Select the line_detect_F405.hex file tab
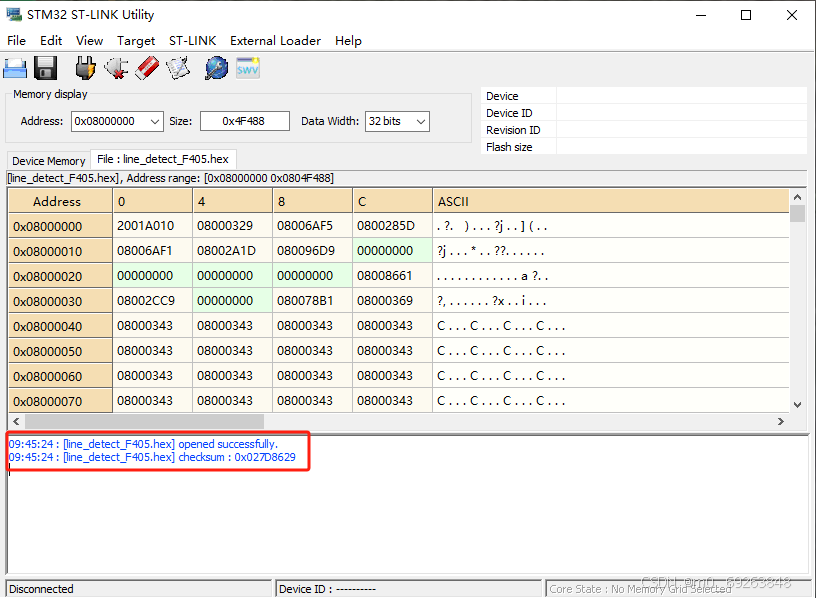 point(163,159)
